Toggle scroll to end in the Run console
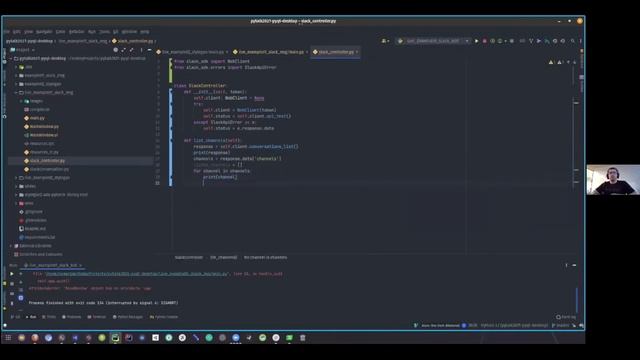 [x=21, y=298]
